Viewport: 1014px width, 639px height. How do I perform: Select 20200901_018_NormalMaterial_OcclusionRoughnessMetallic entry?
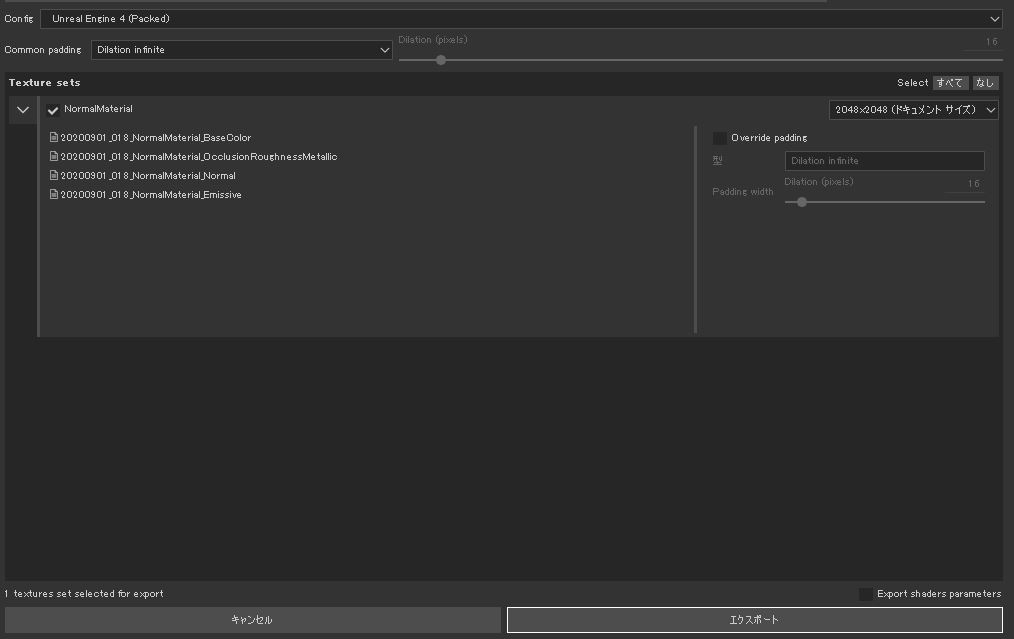point(199,157)
